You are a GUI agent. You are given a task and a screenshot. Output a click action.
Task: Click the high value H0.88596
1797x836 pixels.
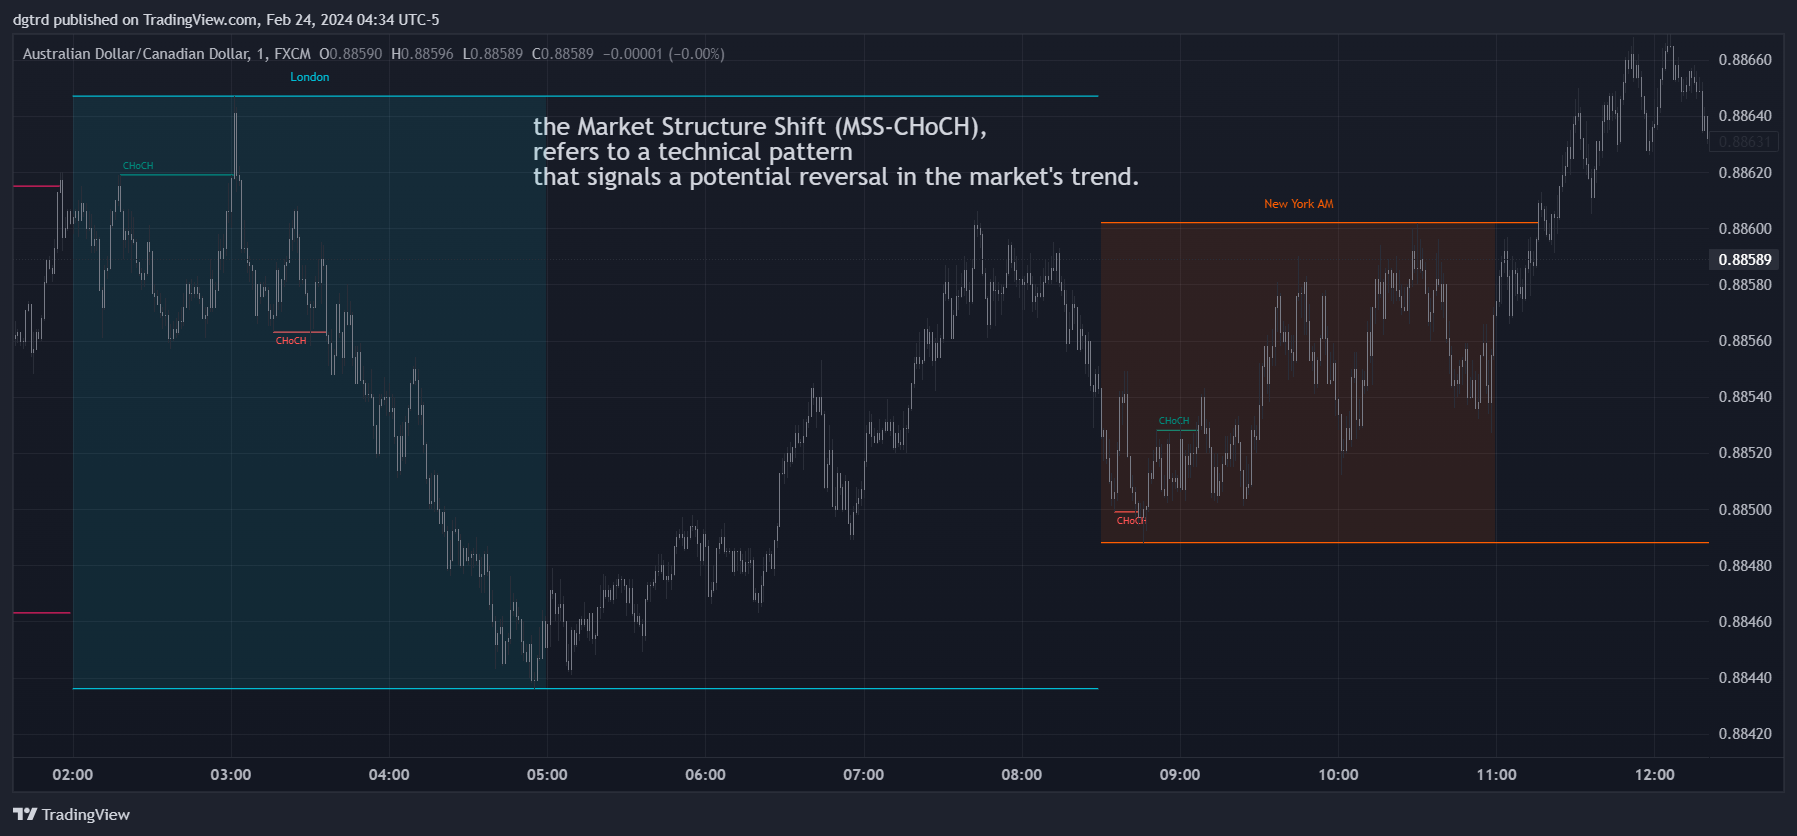pos(422,54)
